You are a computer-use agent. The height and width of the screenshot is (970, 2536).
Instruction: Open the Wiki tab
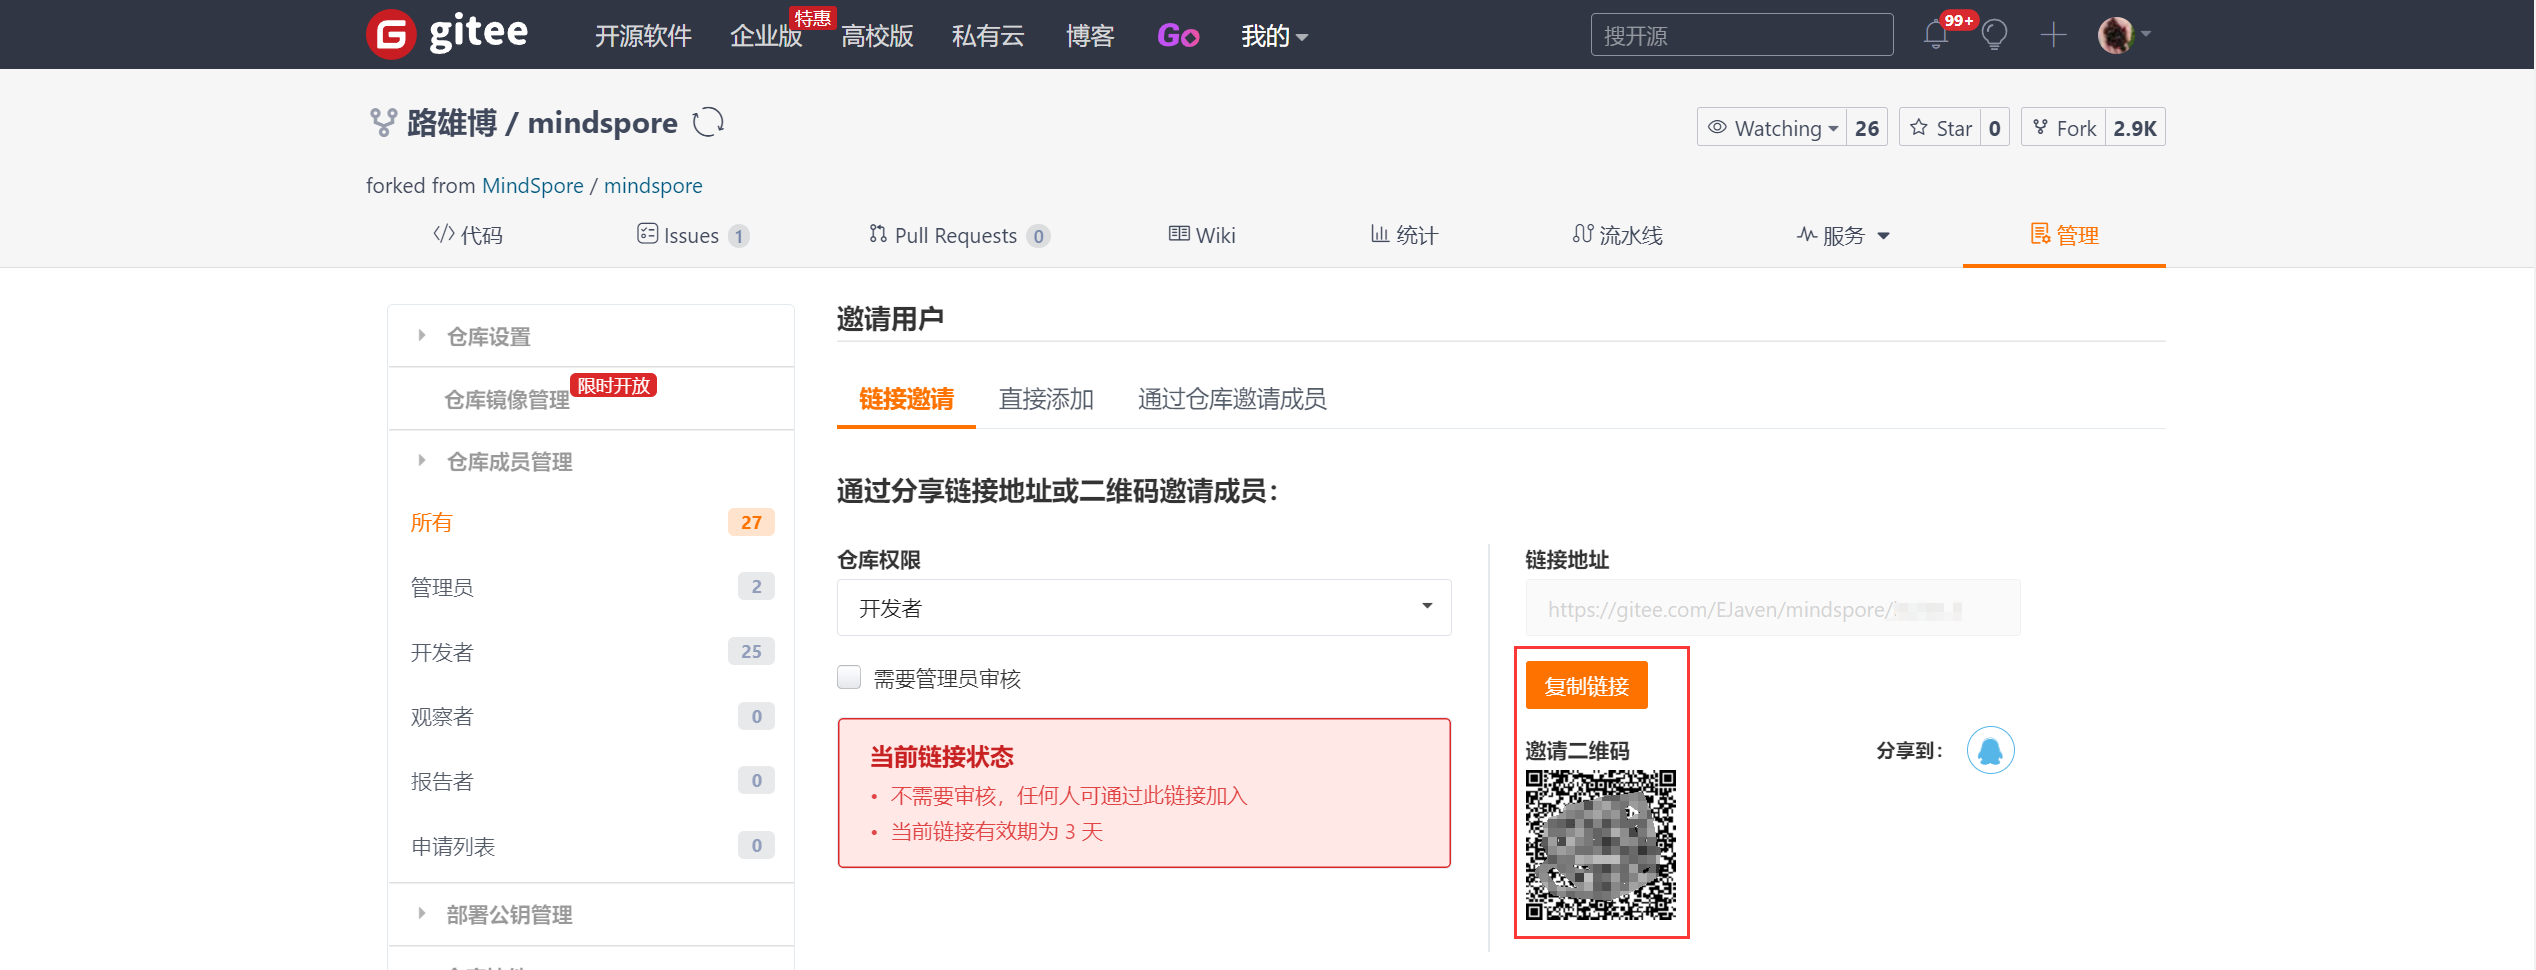tap(1202, 235)
